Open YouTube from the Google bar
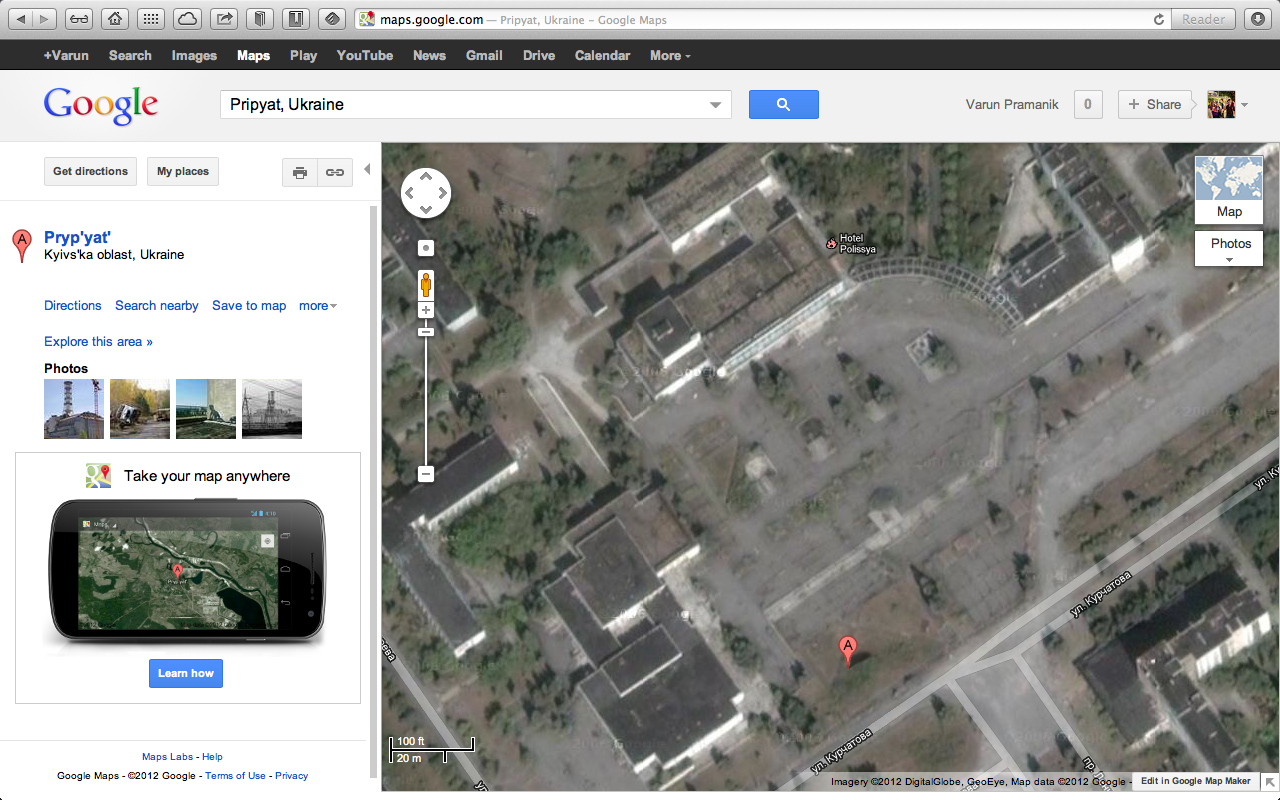The height and width of the screenshot is (800, 1280). tap(365, 56)
